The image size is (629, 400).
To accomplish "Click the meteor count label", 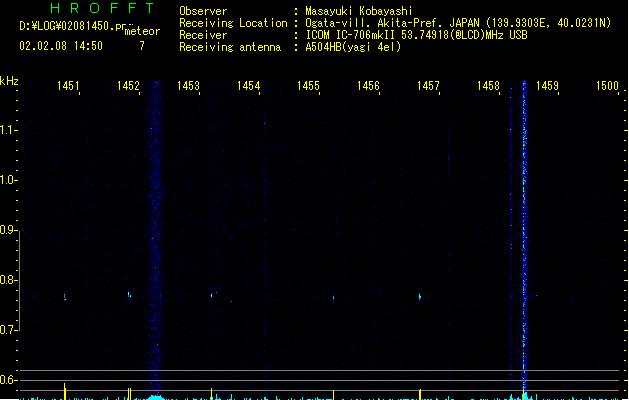I will point(142,31).
